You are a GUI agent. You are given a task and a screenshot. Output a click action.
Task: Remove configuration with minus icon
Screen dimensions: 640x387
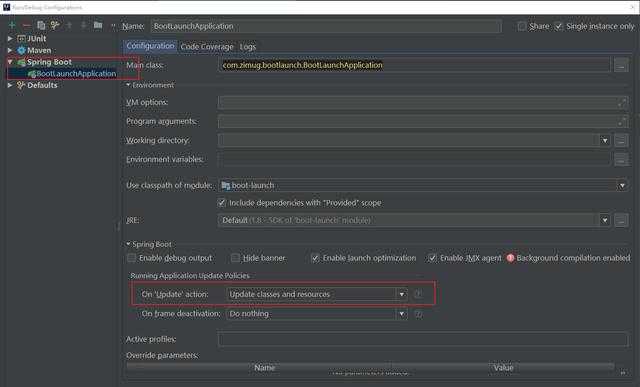pos(27,25)
